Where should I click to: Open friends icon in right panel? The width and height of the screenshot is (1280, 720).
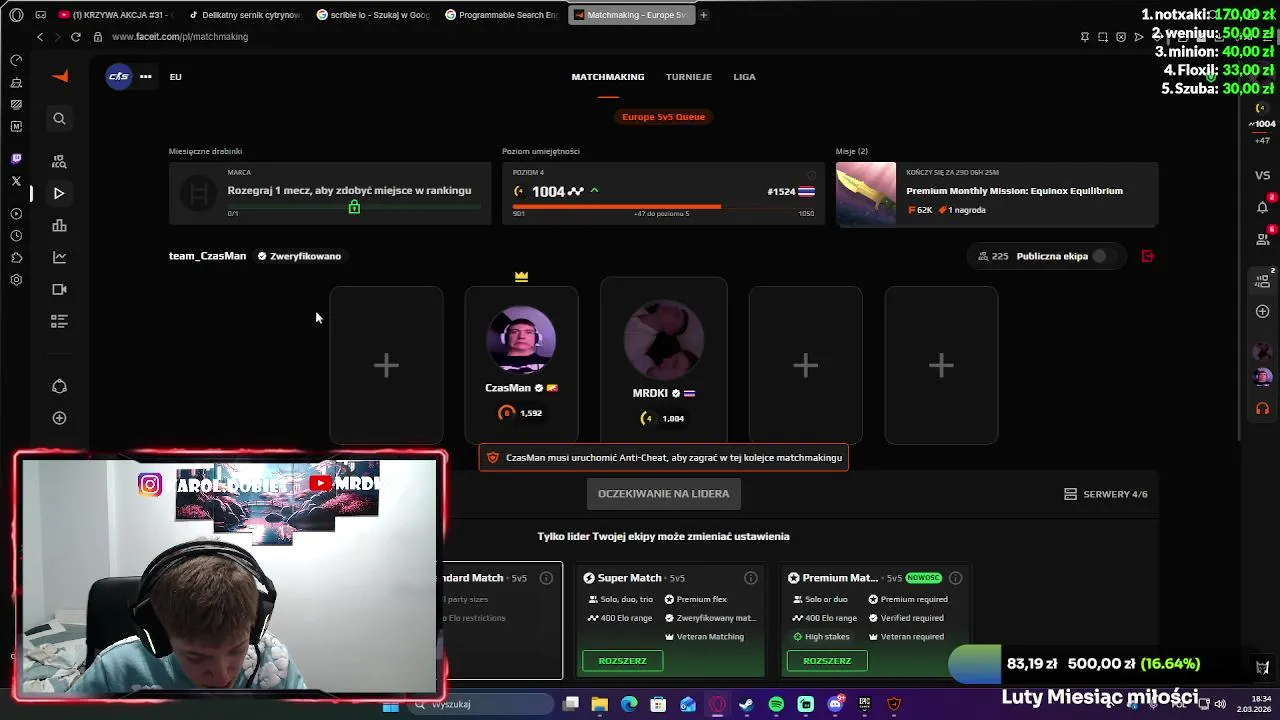[1262, 239]
